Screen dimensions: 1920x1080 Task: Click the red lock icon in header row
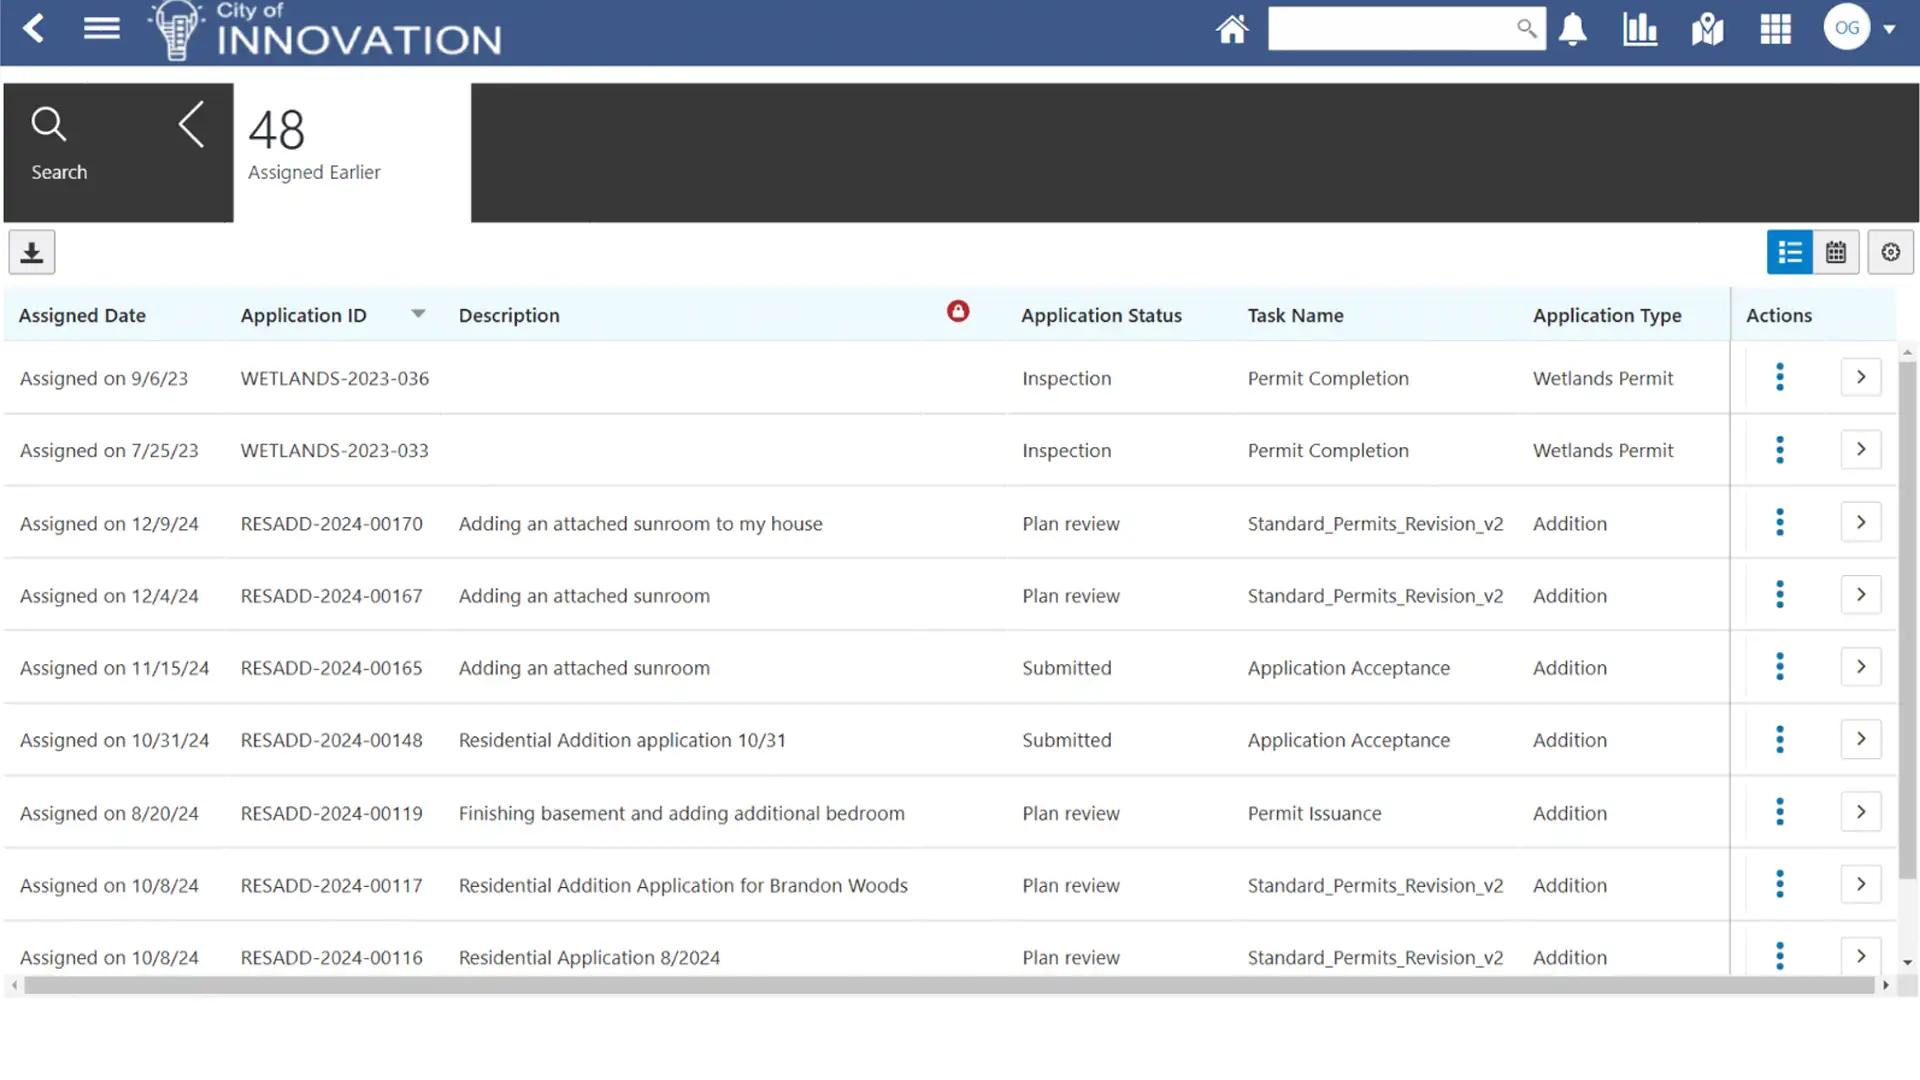click(x=958, y=311)
